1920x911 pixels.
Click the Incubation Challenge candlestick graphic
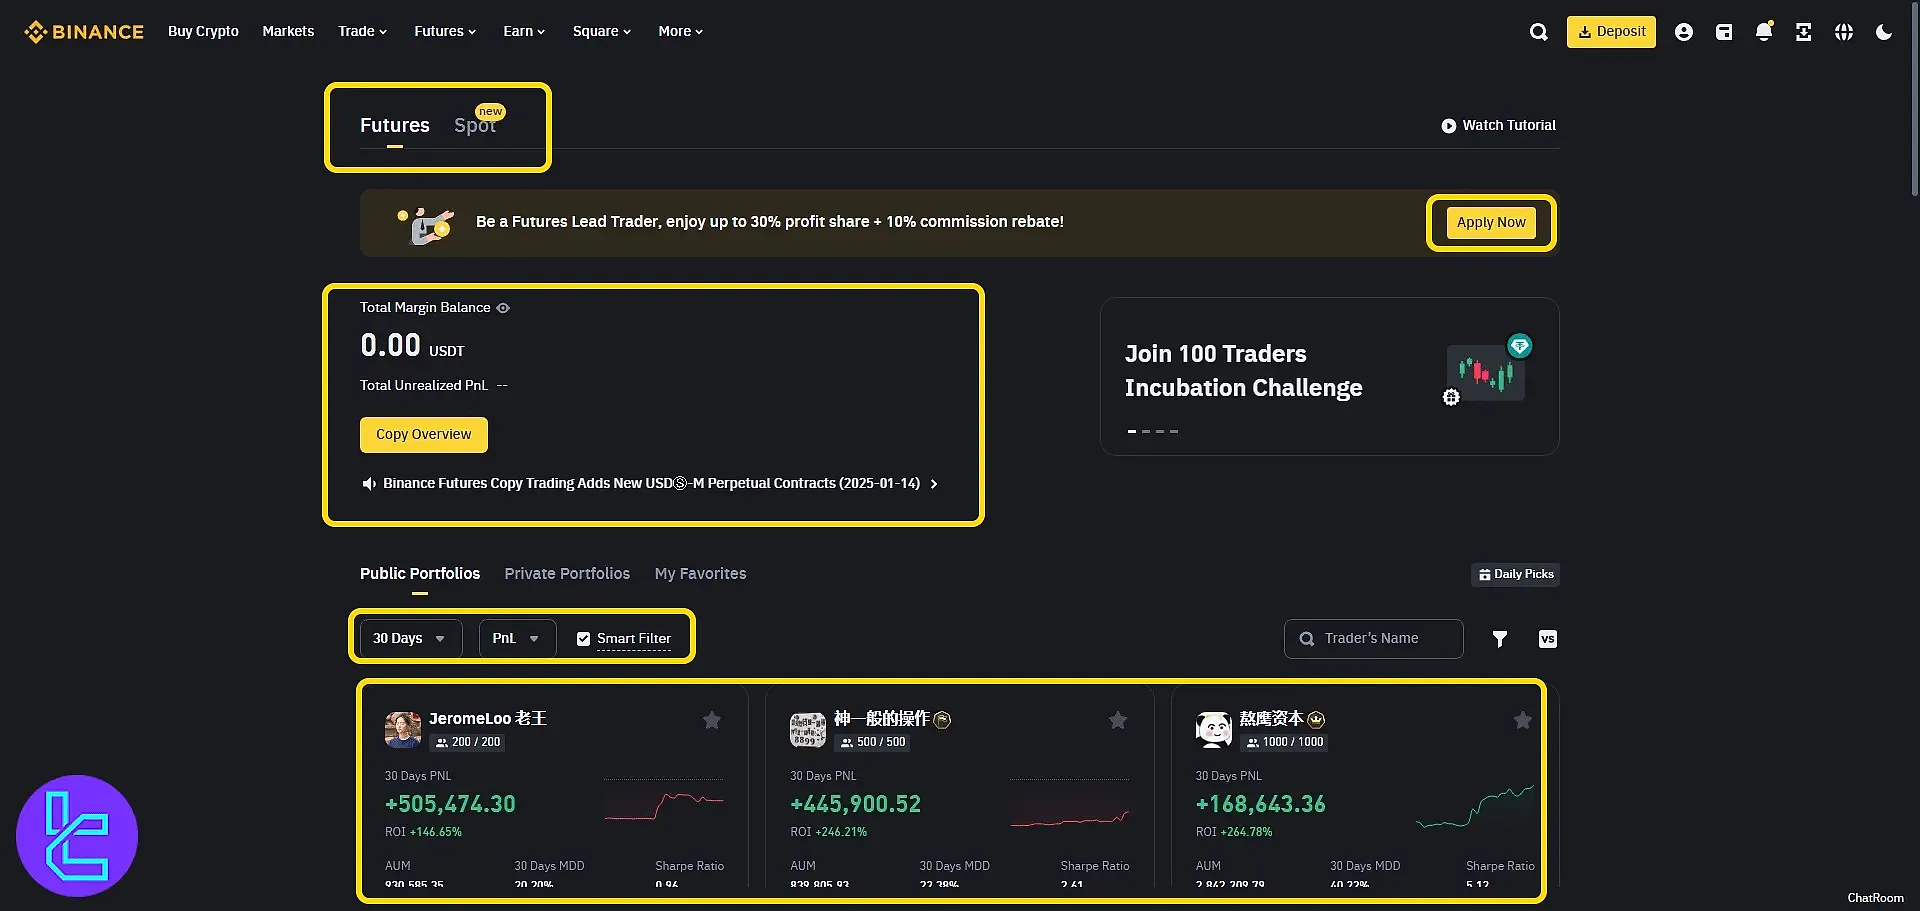tap(1488, 372)
